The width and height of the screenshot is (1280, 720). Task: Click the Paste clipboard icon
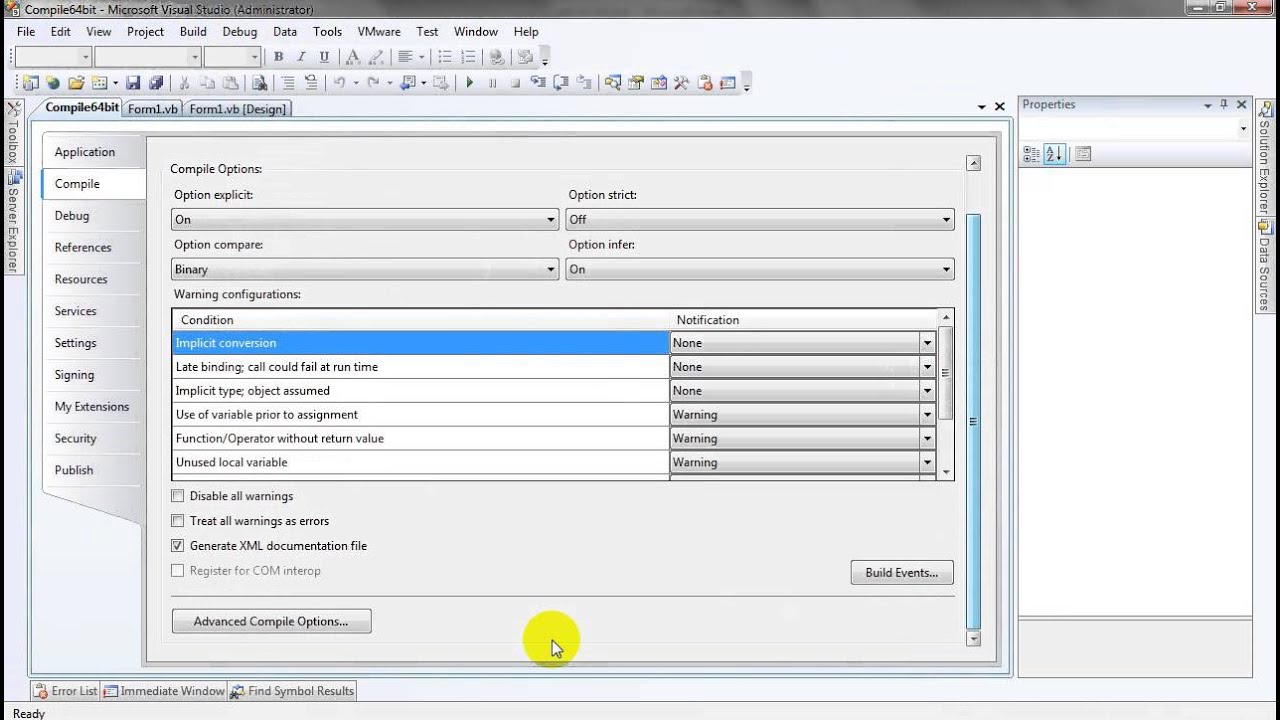pyautogui.click(x=231, y=83)
